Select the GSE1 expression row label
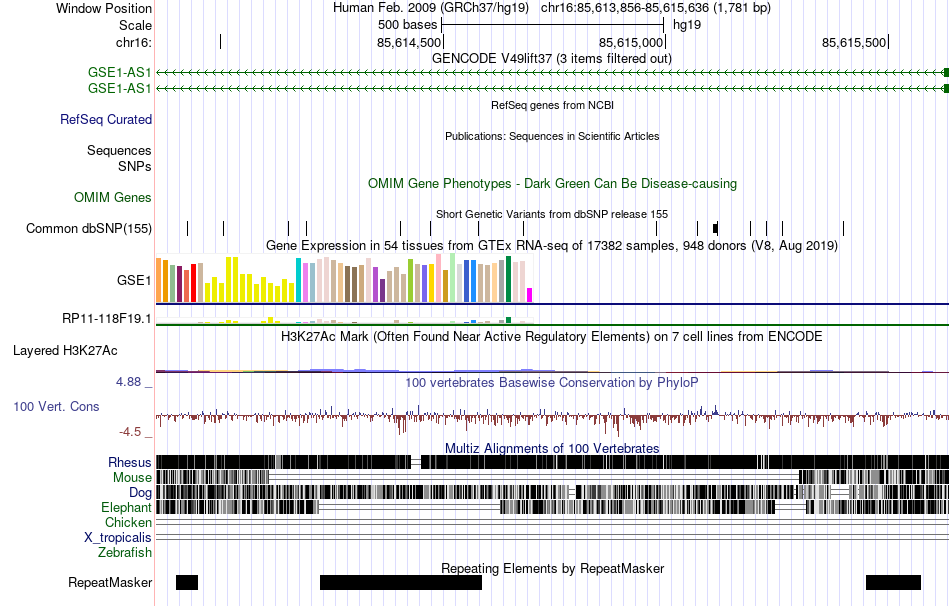Image resolution: width=950 pixels, height=606 pixels. (x=134, y=280)
